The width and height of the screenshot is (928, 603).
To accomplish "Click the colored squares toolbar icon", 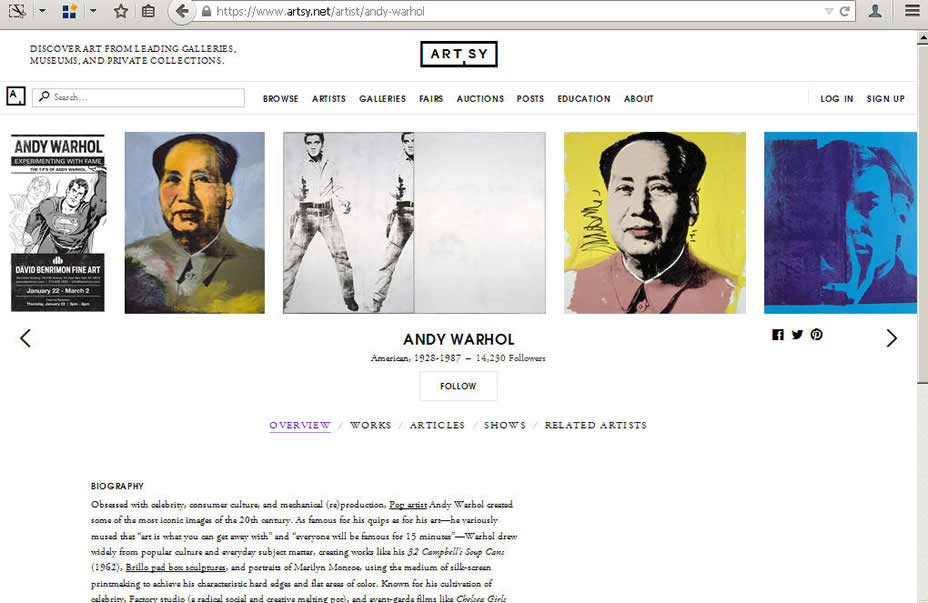I will click(70, 11).
